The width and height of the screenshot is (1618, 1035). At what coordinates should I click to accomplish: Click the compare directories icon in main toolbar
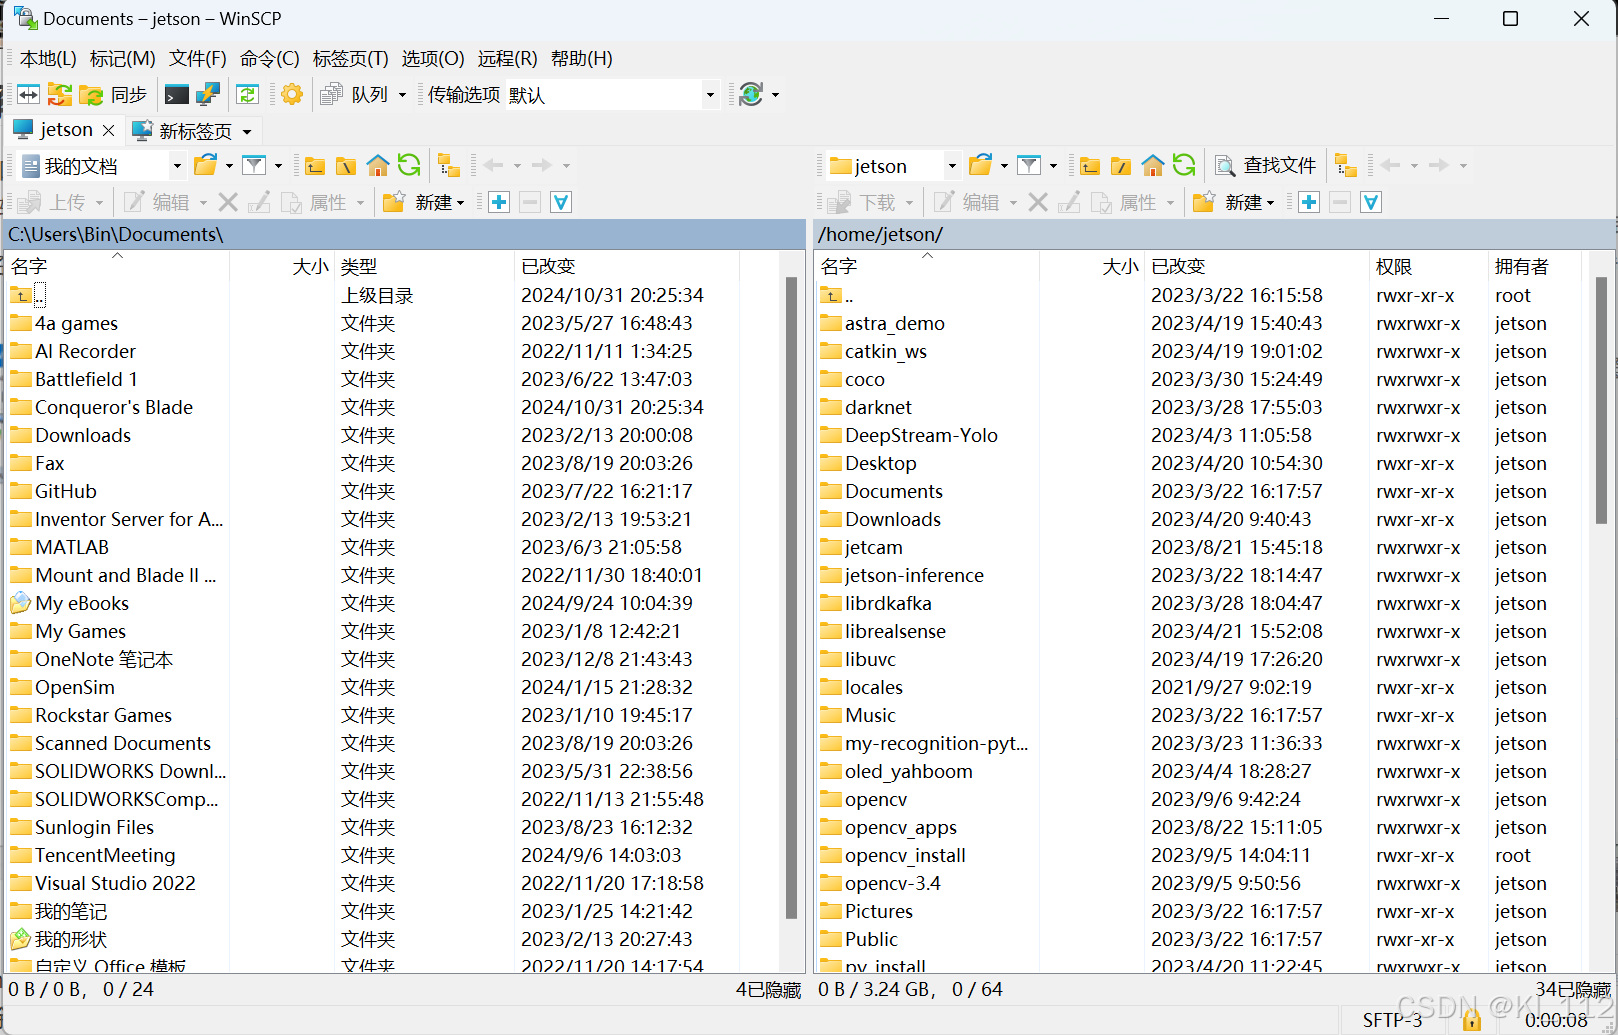point(28,95)
